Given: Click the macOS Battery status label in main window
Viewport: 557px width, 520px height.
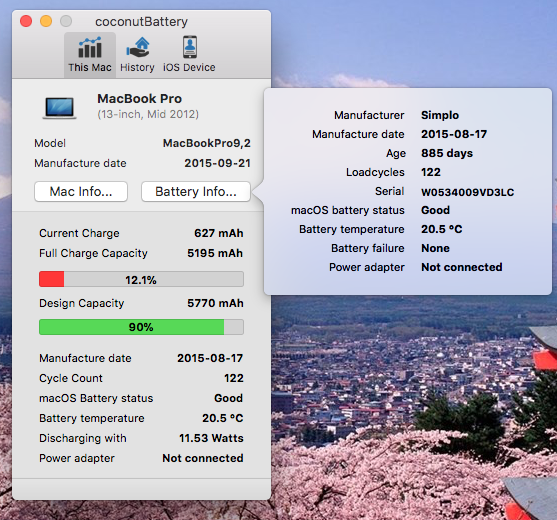Looking at the screenshot, I should [x=96, y=398].
